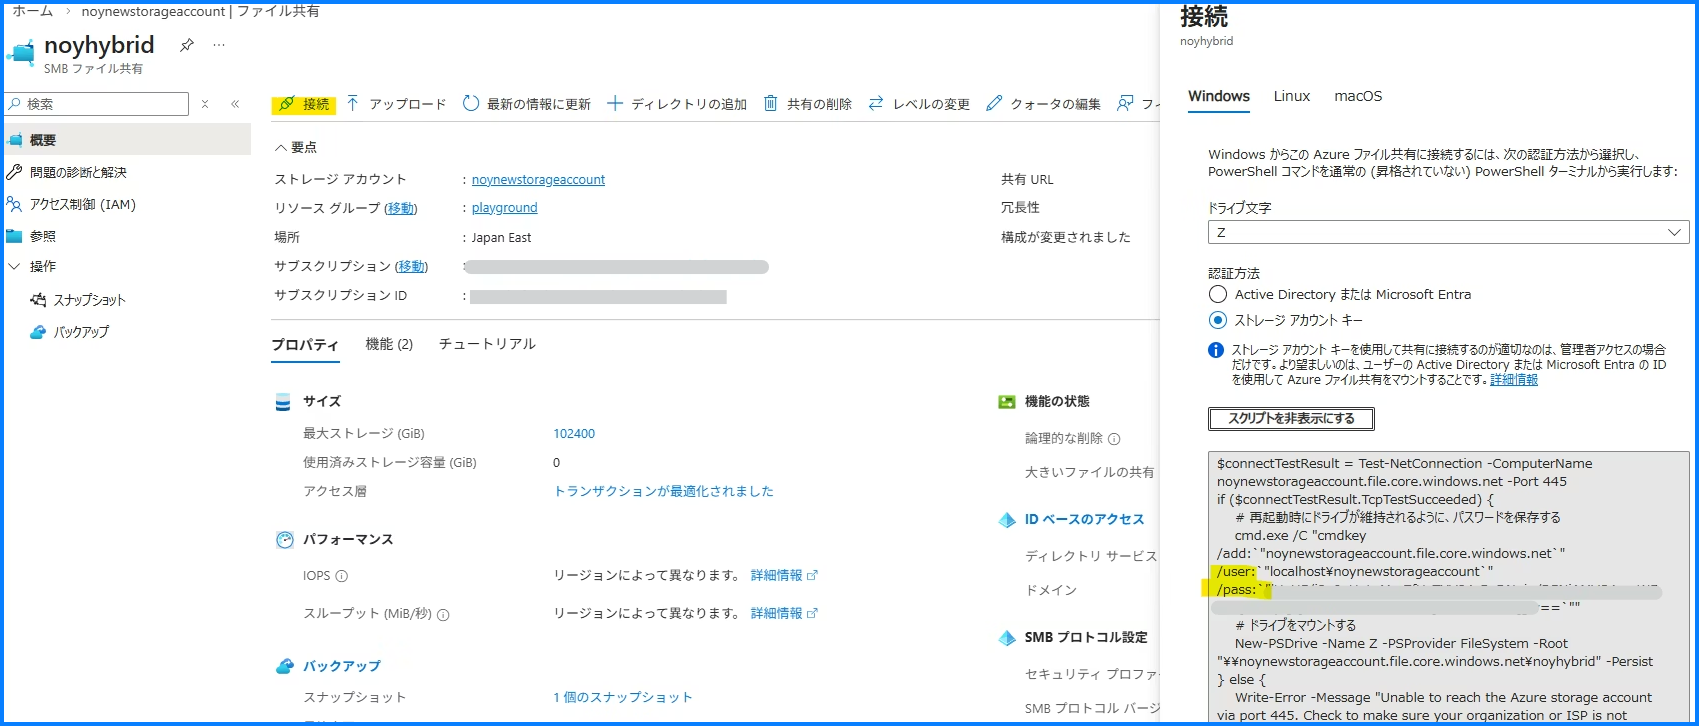Click the 問題の診断と解決 wrench icon
Viewport: 1699px width, 726px height.
(14, 172)
